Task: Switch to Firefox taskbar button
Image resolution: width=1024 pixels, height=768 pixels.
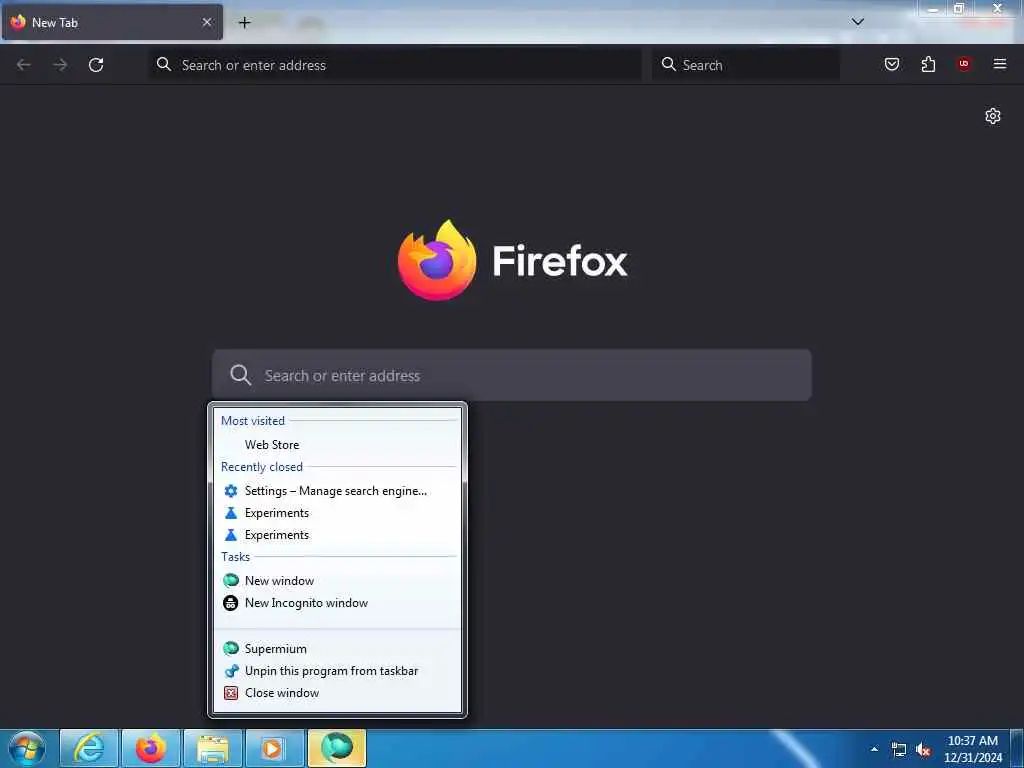Action: point(151,748)
